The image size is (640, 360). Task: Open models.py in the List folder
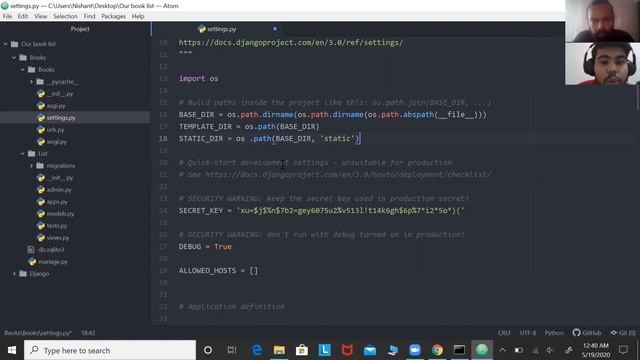60,214
